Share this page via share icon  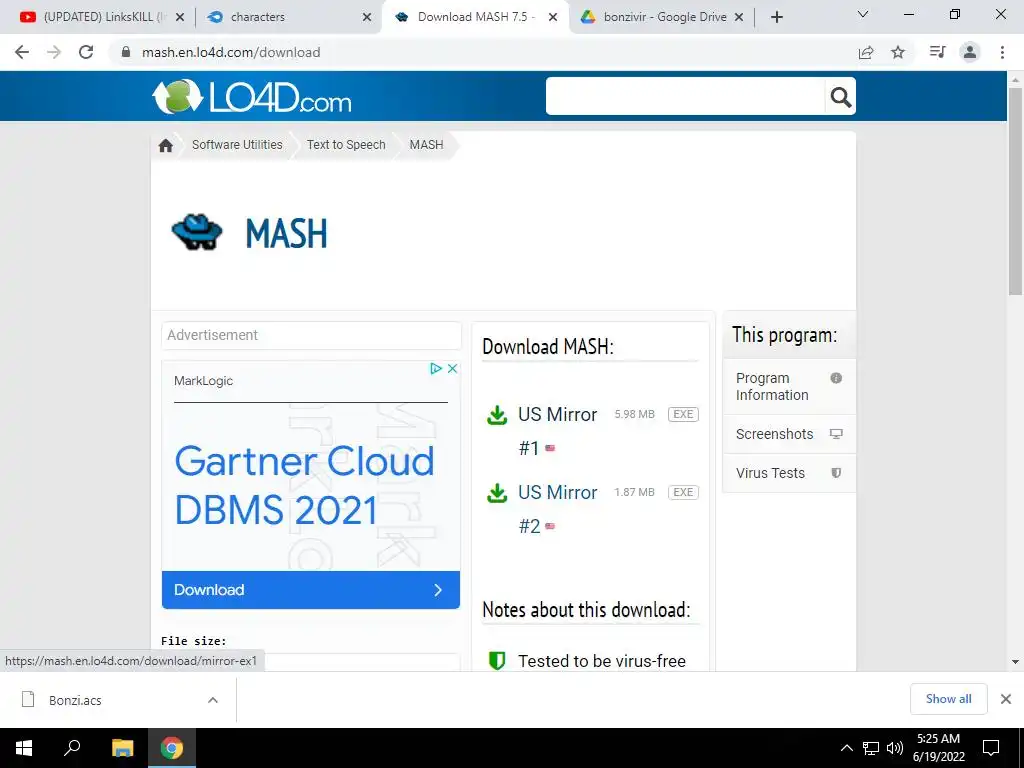coord(866,52)
